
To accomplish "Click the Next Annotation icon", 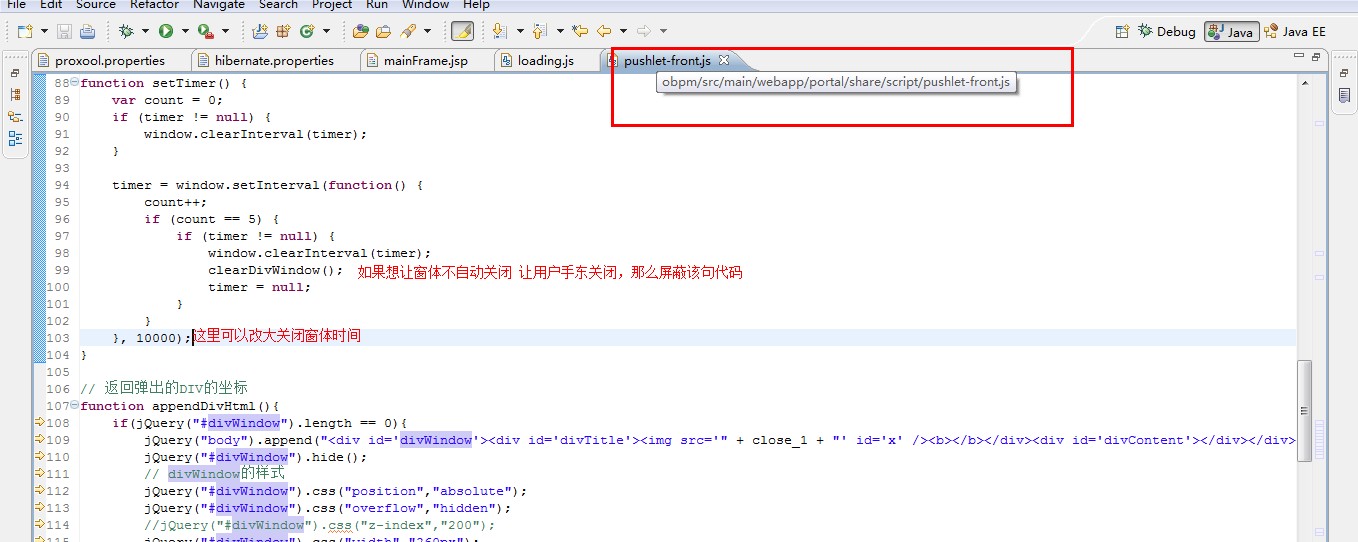I will point(500,32).
